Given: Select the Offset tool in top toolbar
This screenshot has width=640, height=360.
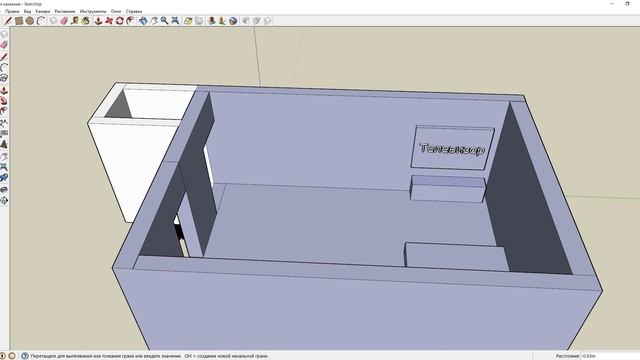Looking at the screenshot, I should click(x=130, y=20).
